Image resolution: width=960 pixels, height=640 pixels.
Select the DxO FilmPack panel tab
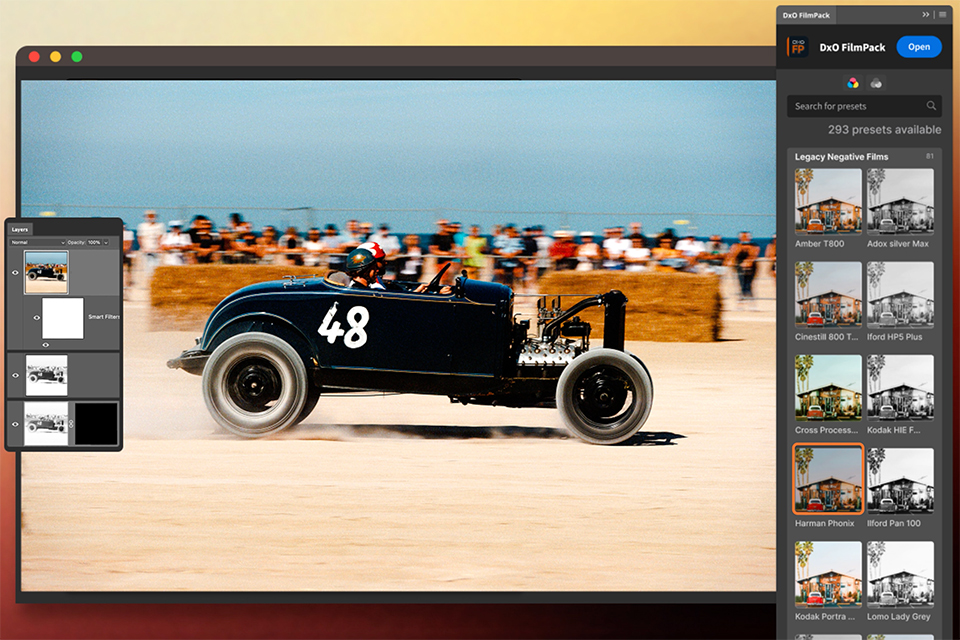click(x=807, y=15)
